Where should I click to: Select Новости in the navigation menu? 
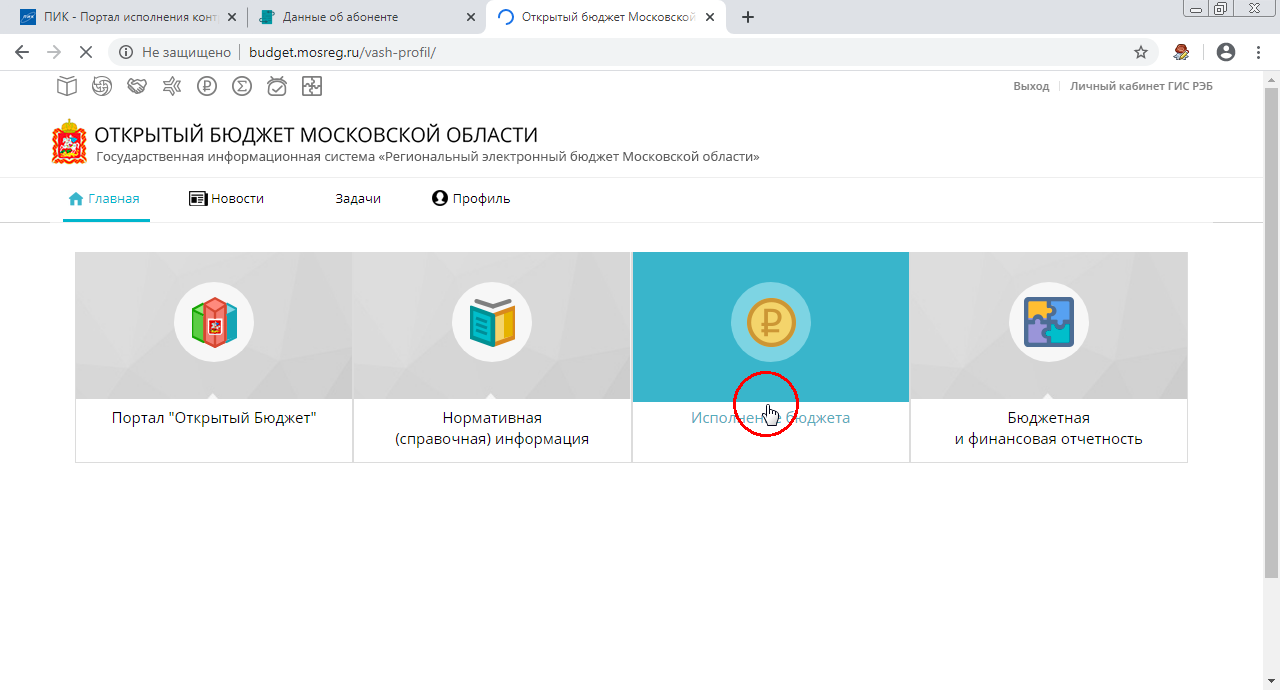[236, 198]
